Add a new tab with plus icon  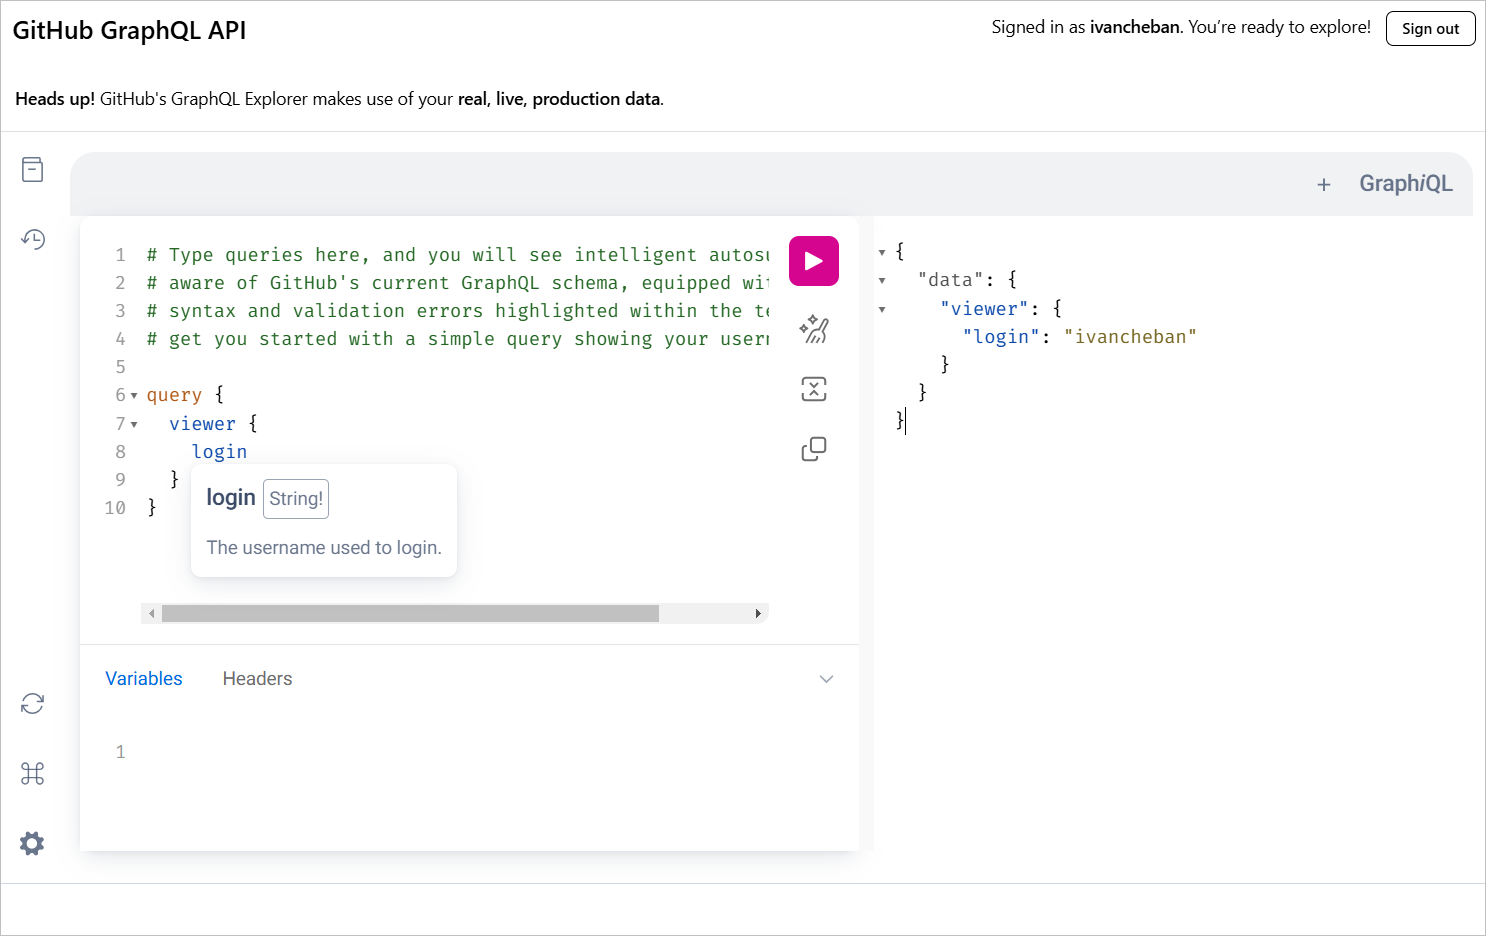pyautogui.click(x=1323, y=185)
